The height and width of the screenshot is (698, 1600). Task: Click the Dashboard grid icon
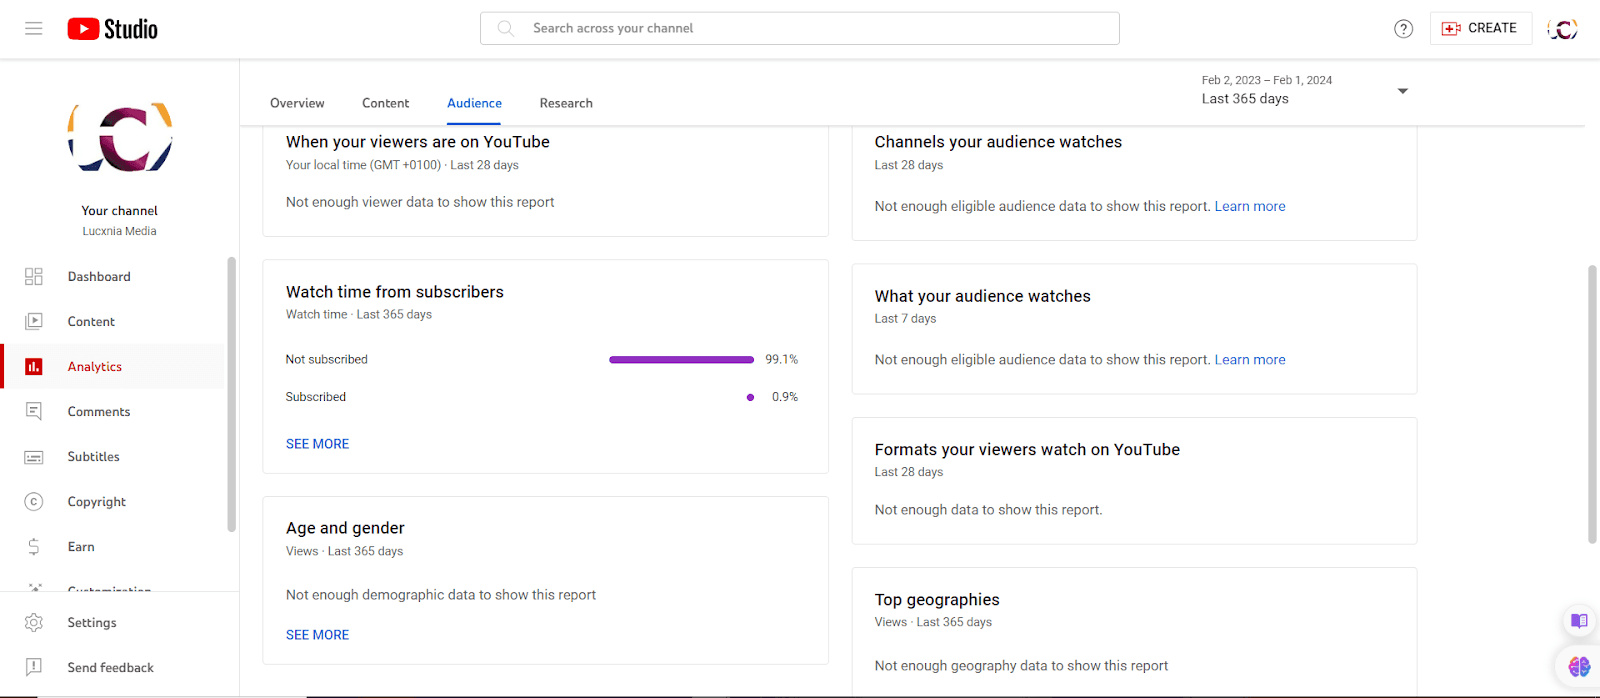click(x=34, y=277)
